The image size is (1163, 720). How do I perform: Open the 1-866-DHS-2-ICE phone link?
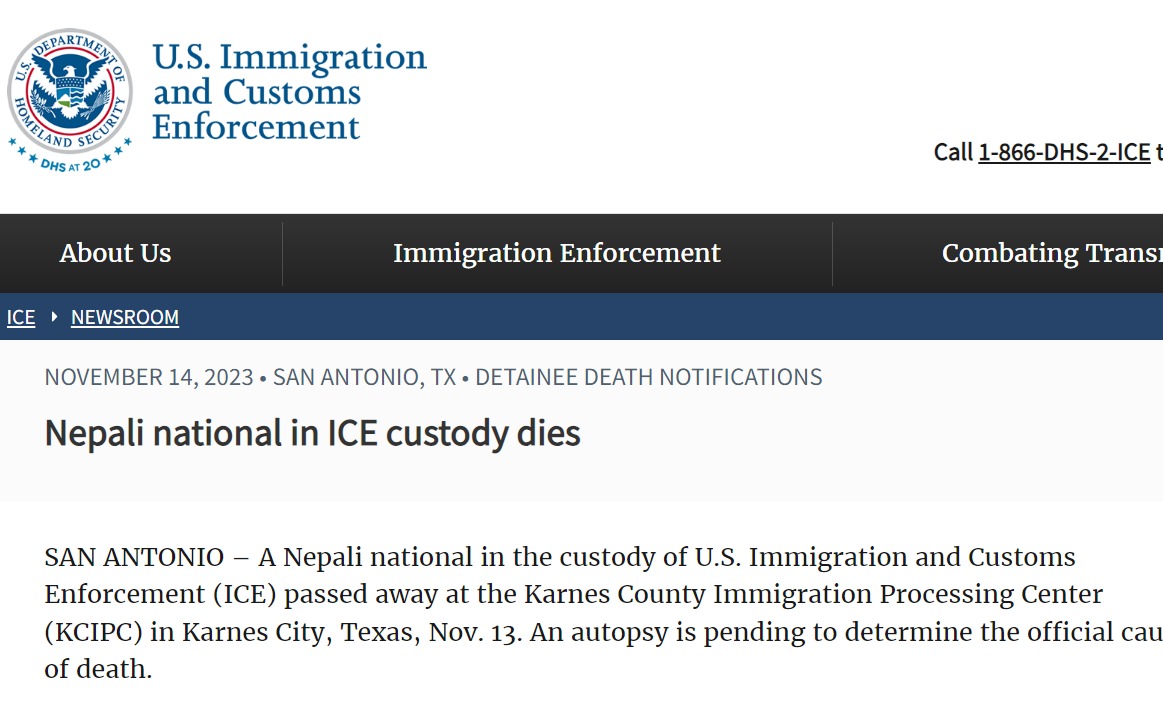pyautogui.click(x=1064, y=152)
